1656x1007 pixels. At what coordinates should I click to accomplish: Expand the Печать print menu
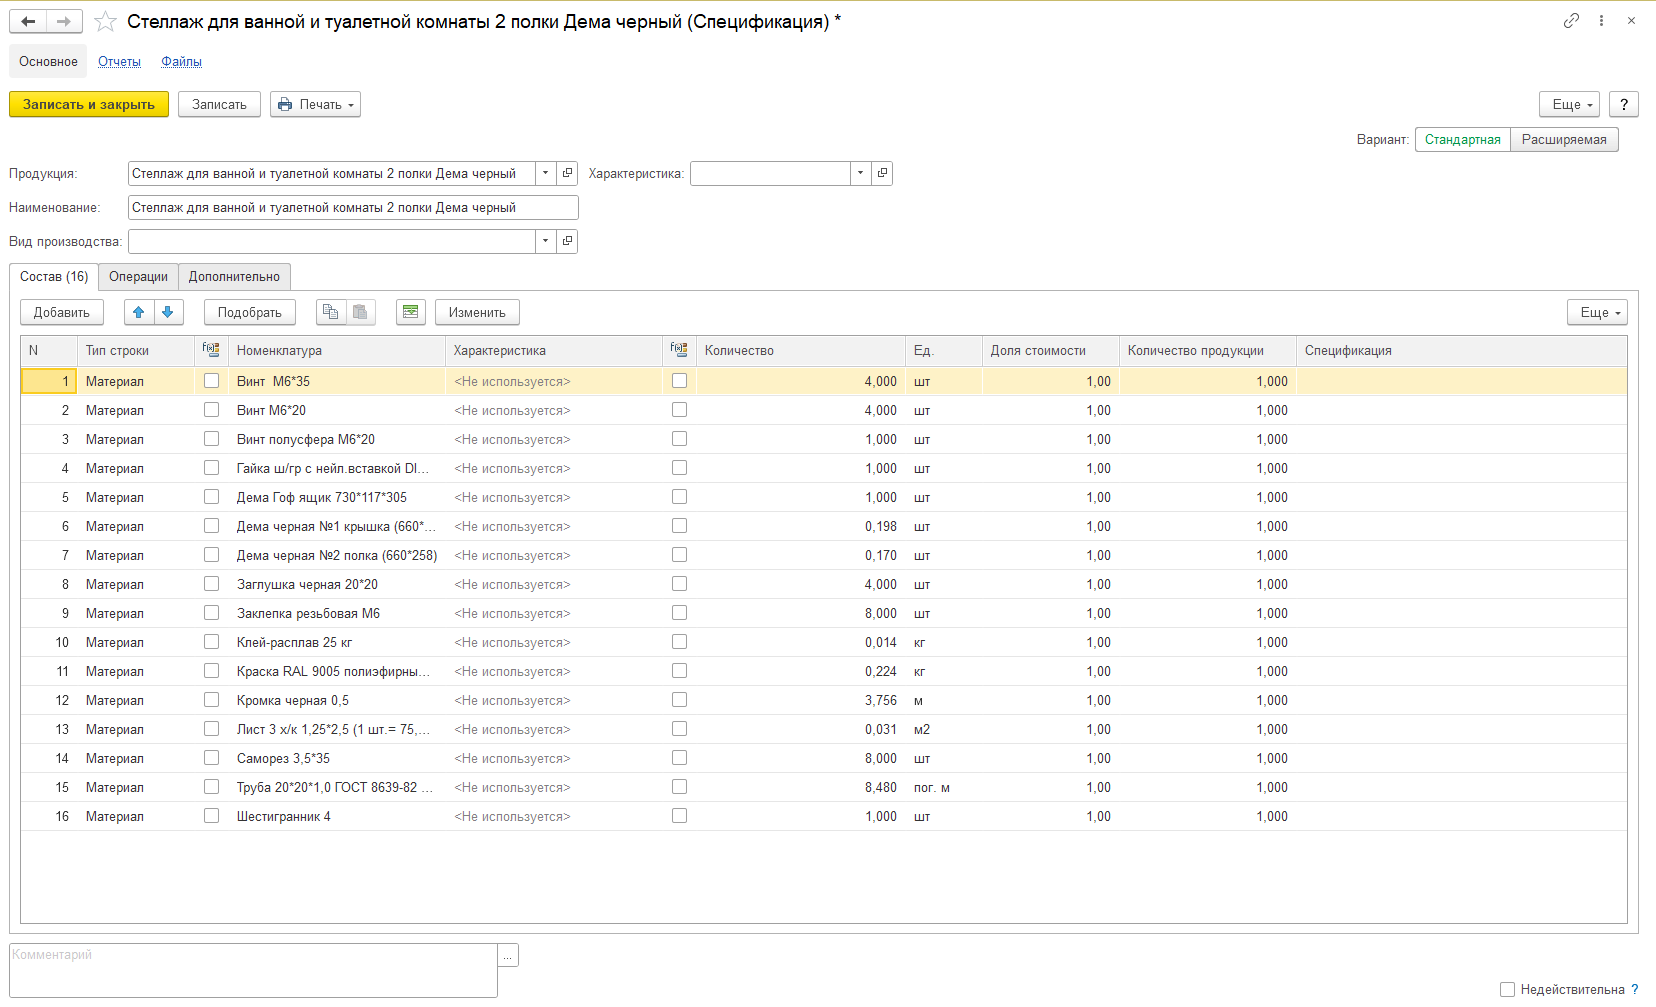point(315,104)
